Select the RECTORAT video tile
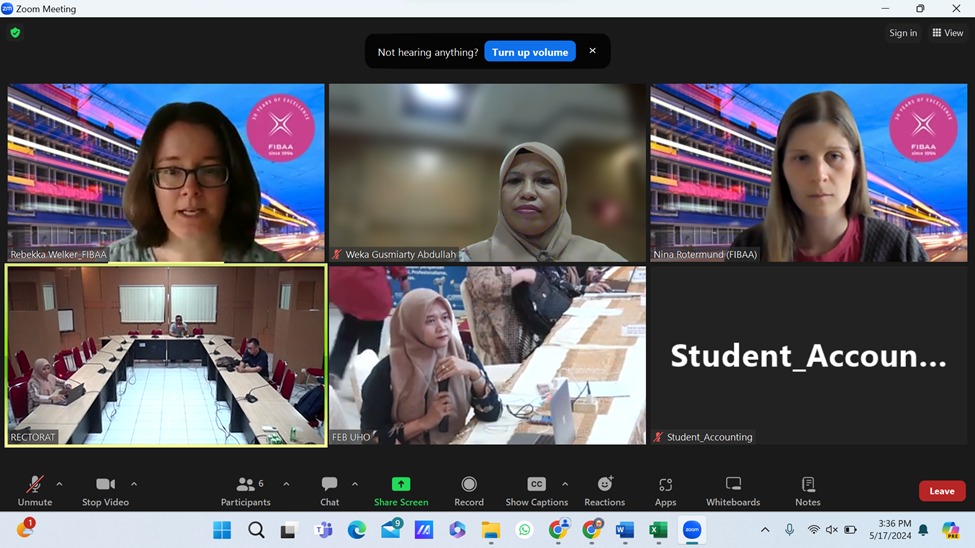 click(166, 355)
